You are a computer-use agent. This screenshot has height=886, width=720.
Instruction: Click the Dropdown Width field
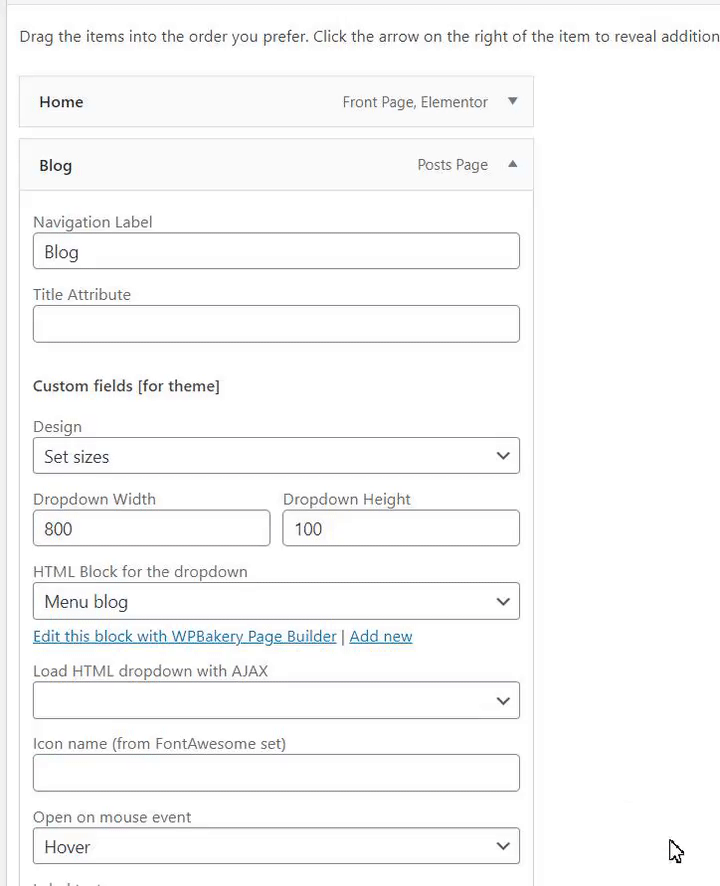click(151, 528)
